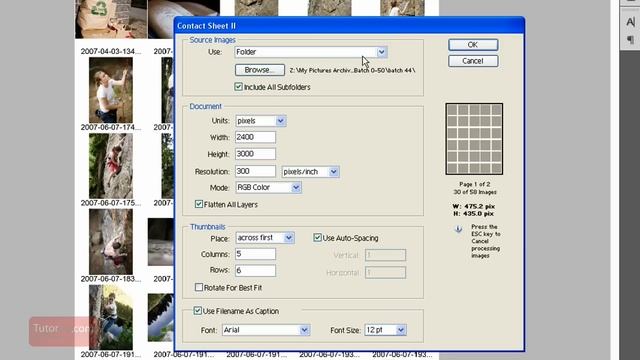The image size is (640, 360).
Task: Open the Use source dropdown showing Folder
Action: pos(311,52)
